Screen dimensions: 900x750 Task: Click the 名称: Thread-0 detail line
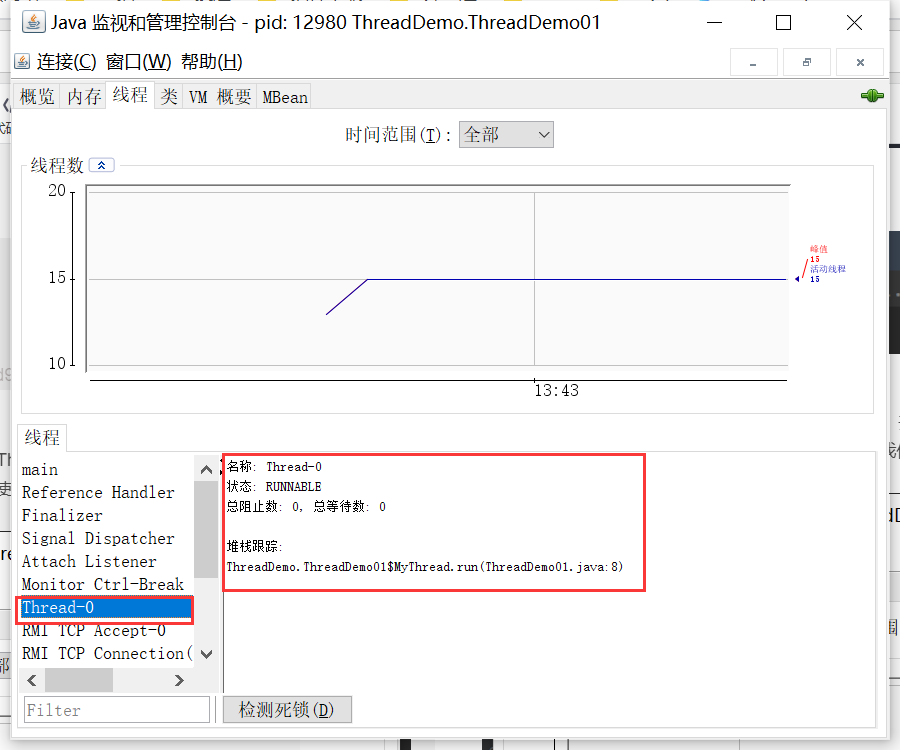click(274, 467)
